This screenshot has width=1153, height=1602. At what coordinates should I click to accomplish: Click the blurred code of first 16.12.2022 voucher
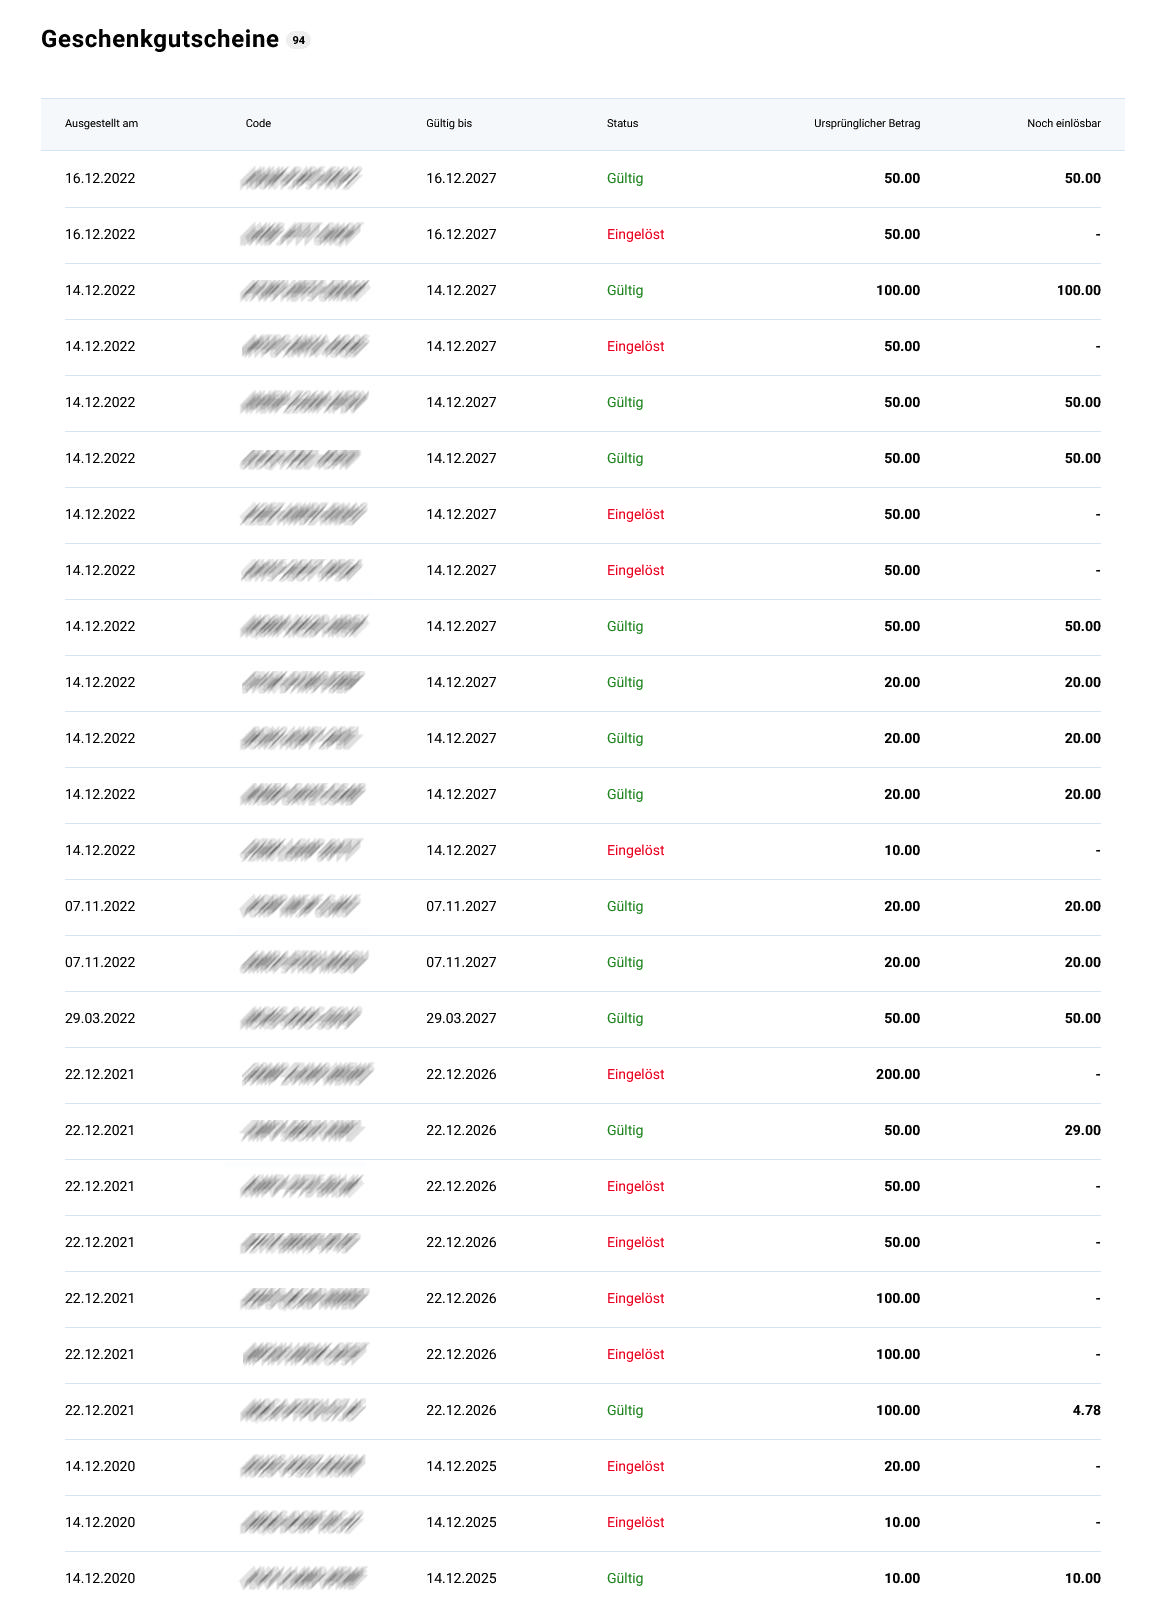coord(300,179)
